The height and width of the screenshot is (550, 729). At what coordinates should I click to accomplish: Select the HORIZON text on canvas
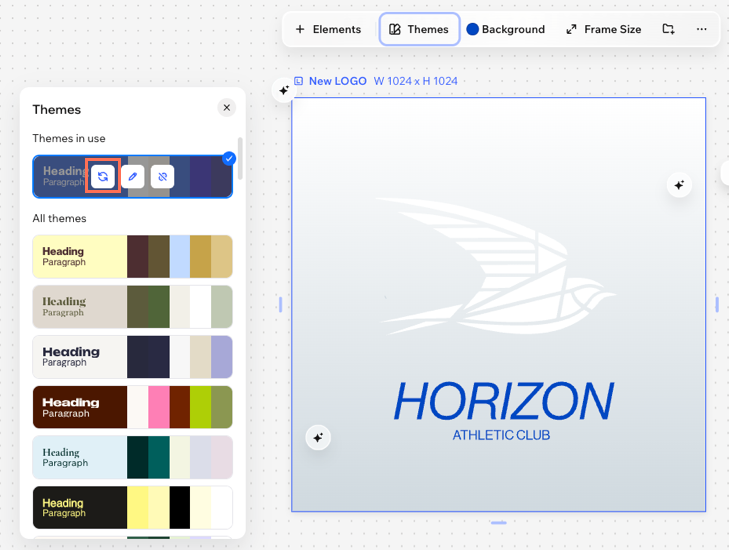coord(504,401)
